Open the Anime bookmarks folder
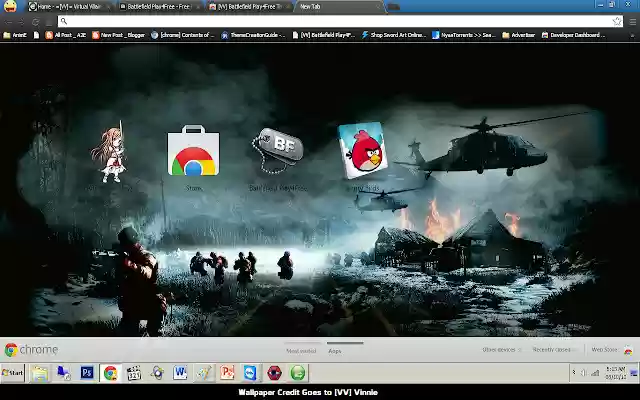 coord(15,35)
